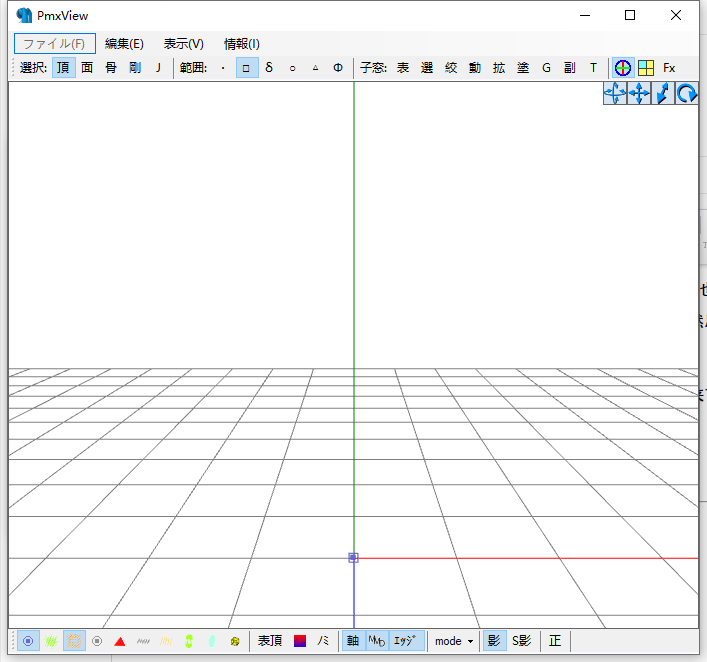Viewport: 707px width, 662px height.
Task: Open the 編集(E) menu
Action: click(125, 44)
